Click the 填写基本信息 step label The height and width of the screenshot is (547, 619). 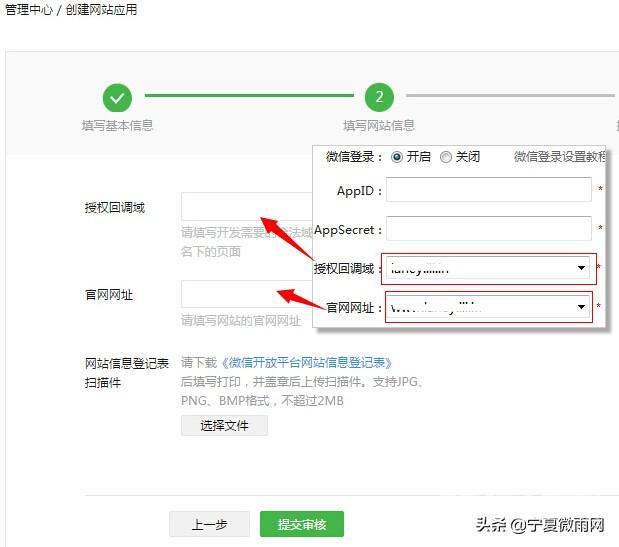click(117, 126)
